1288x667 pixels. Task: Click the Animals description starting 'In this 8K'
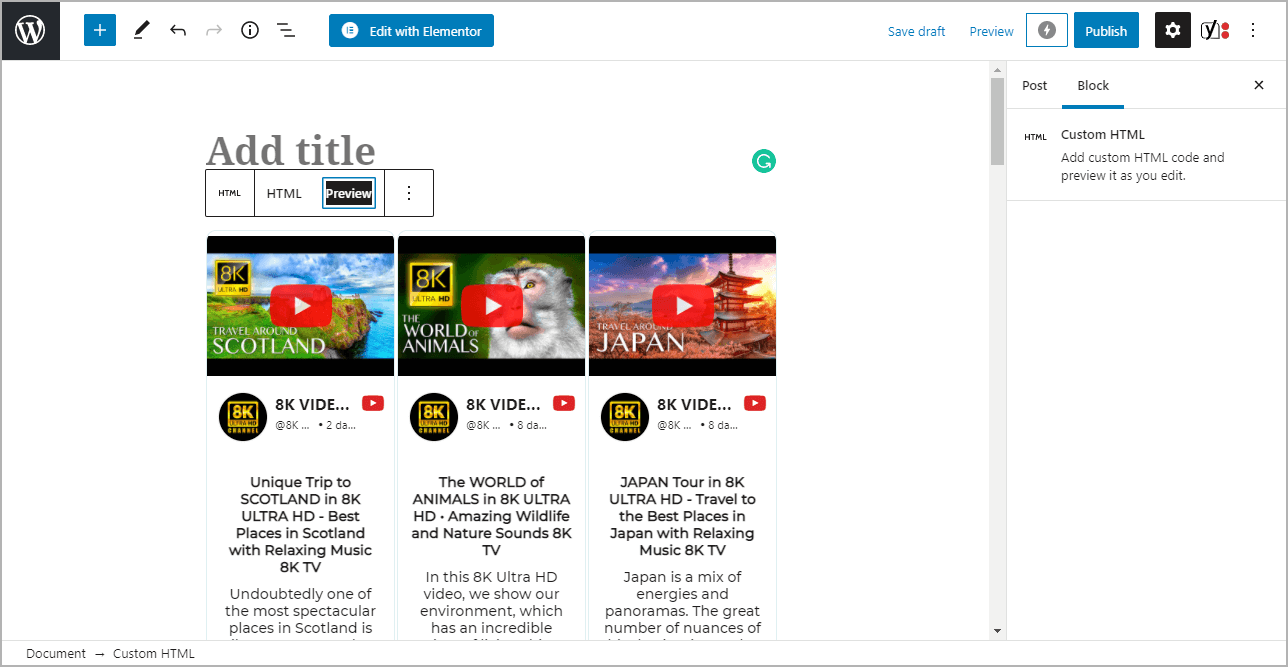point(491,602)
